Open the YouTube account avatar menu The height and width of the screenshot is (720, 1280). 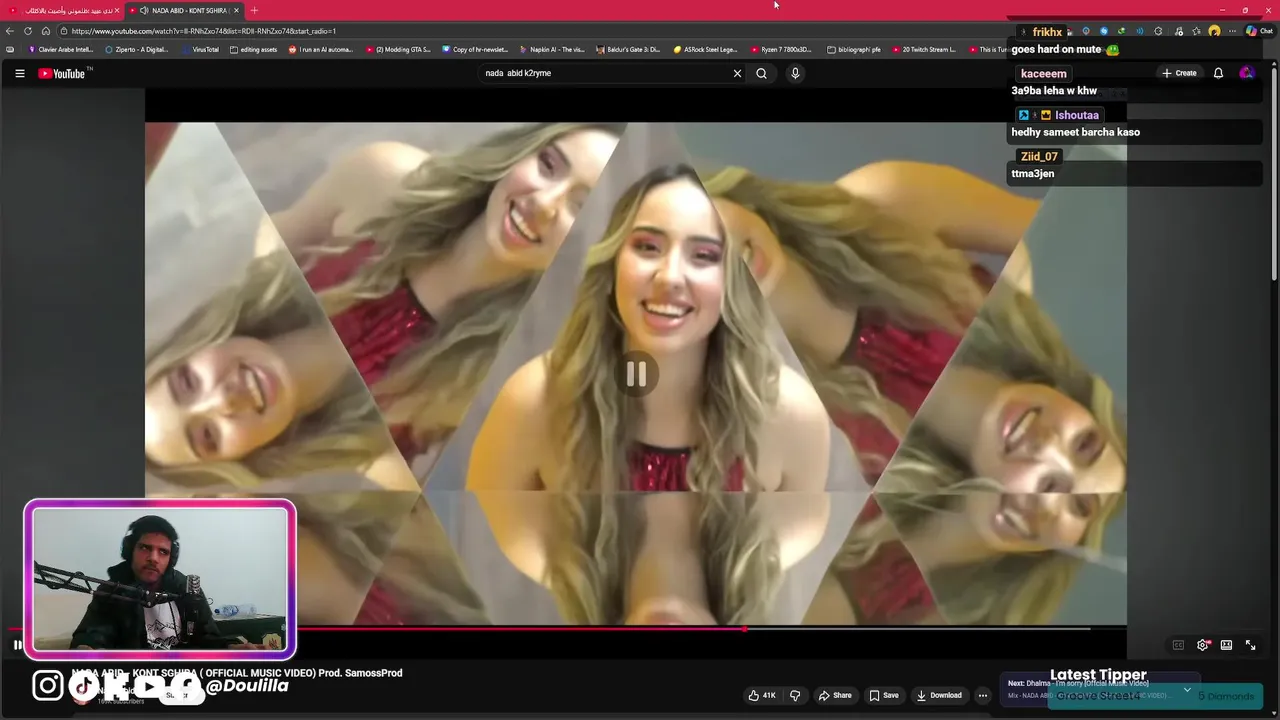1246,73
